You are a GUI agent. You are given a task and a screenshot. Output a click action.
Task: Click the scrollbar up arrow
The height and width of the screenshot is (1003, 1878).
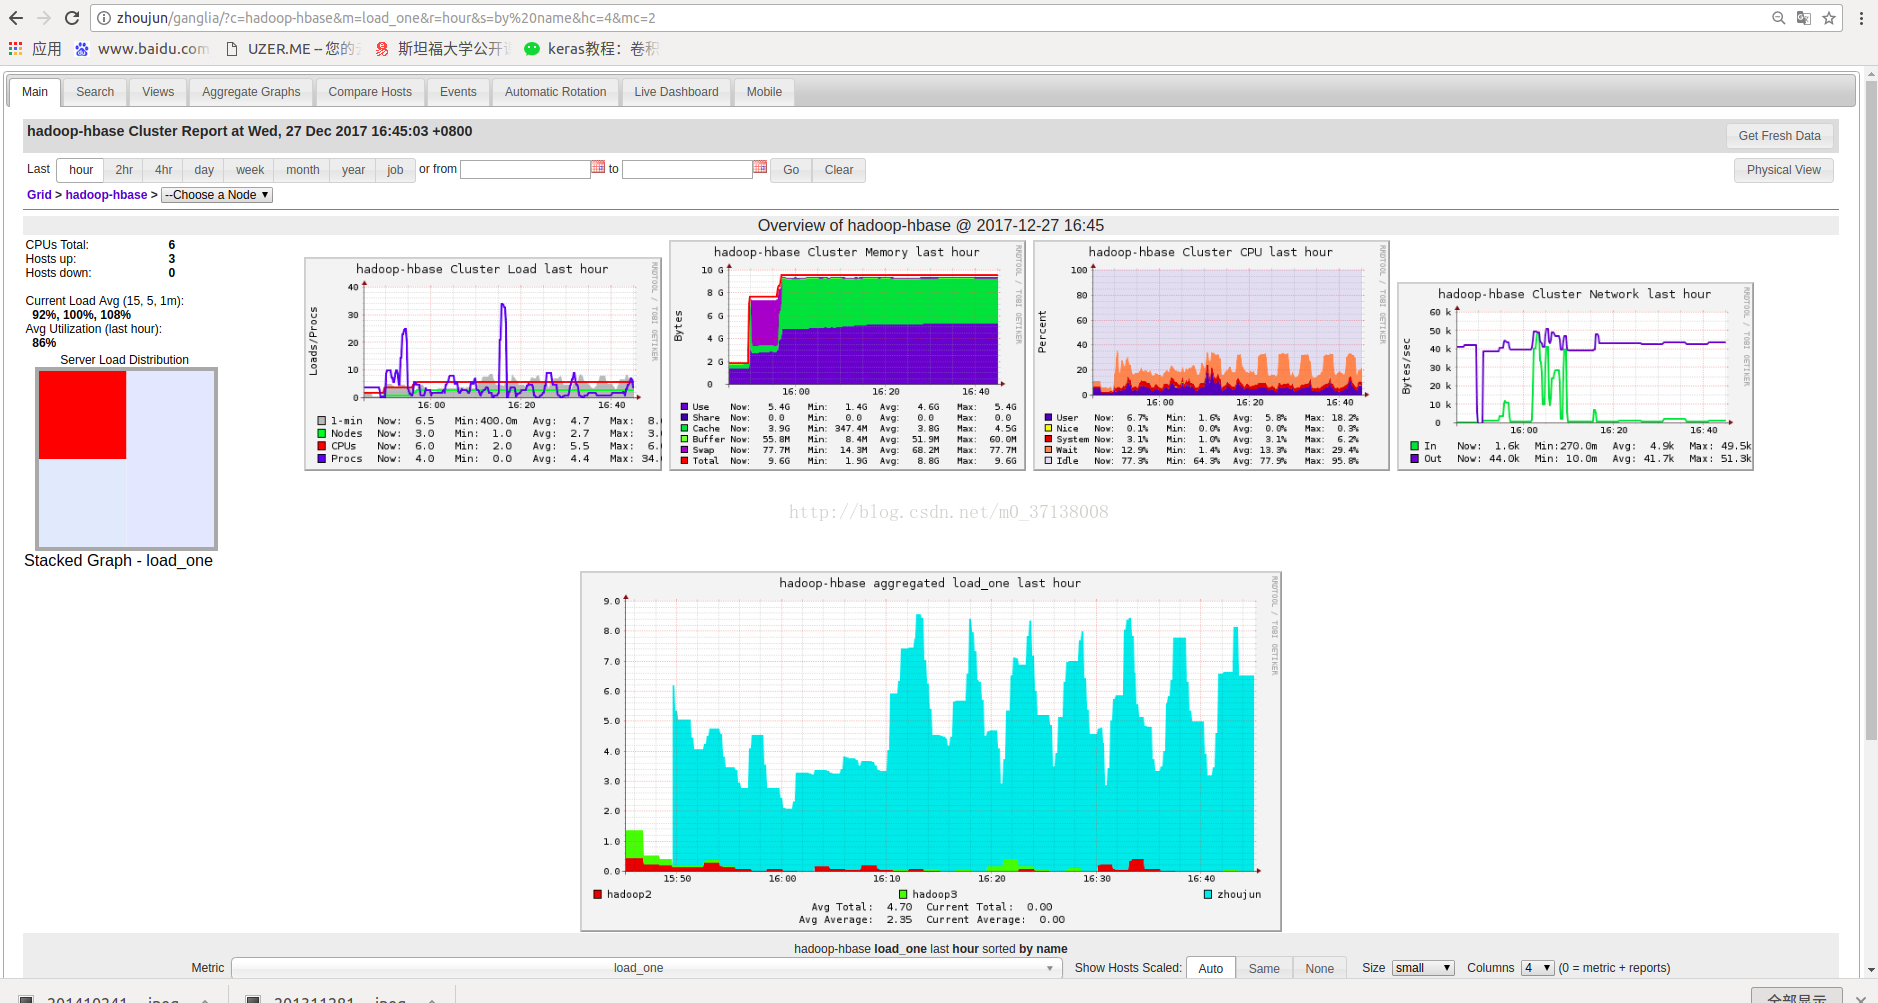1871,74
